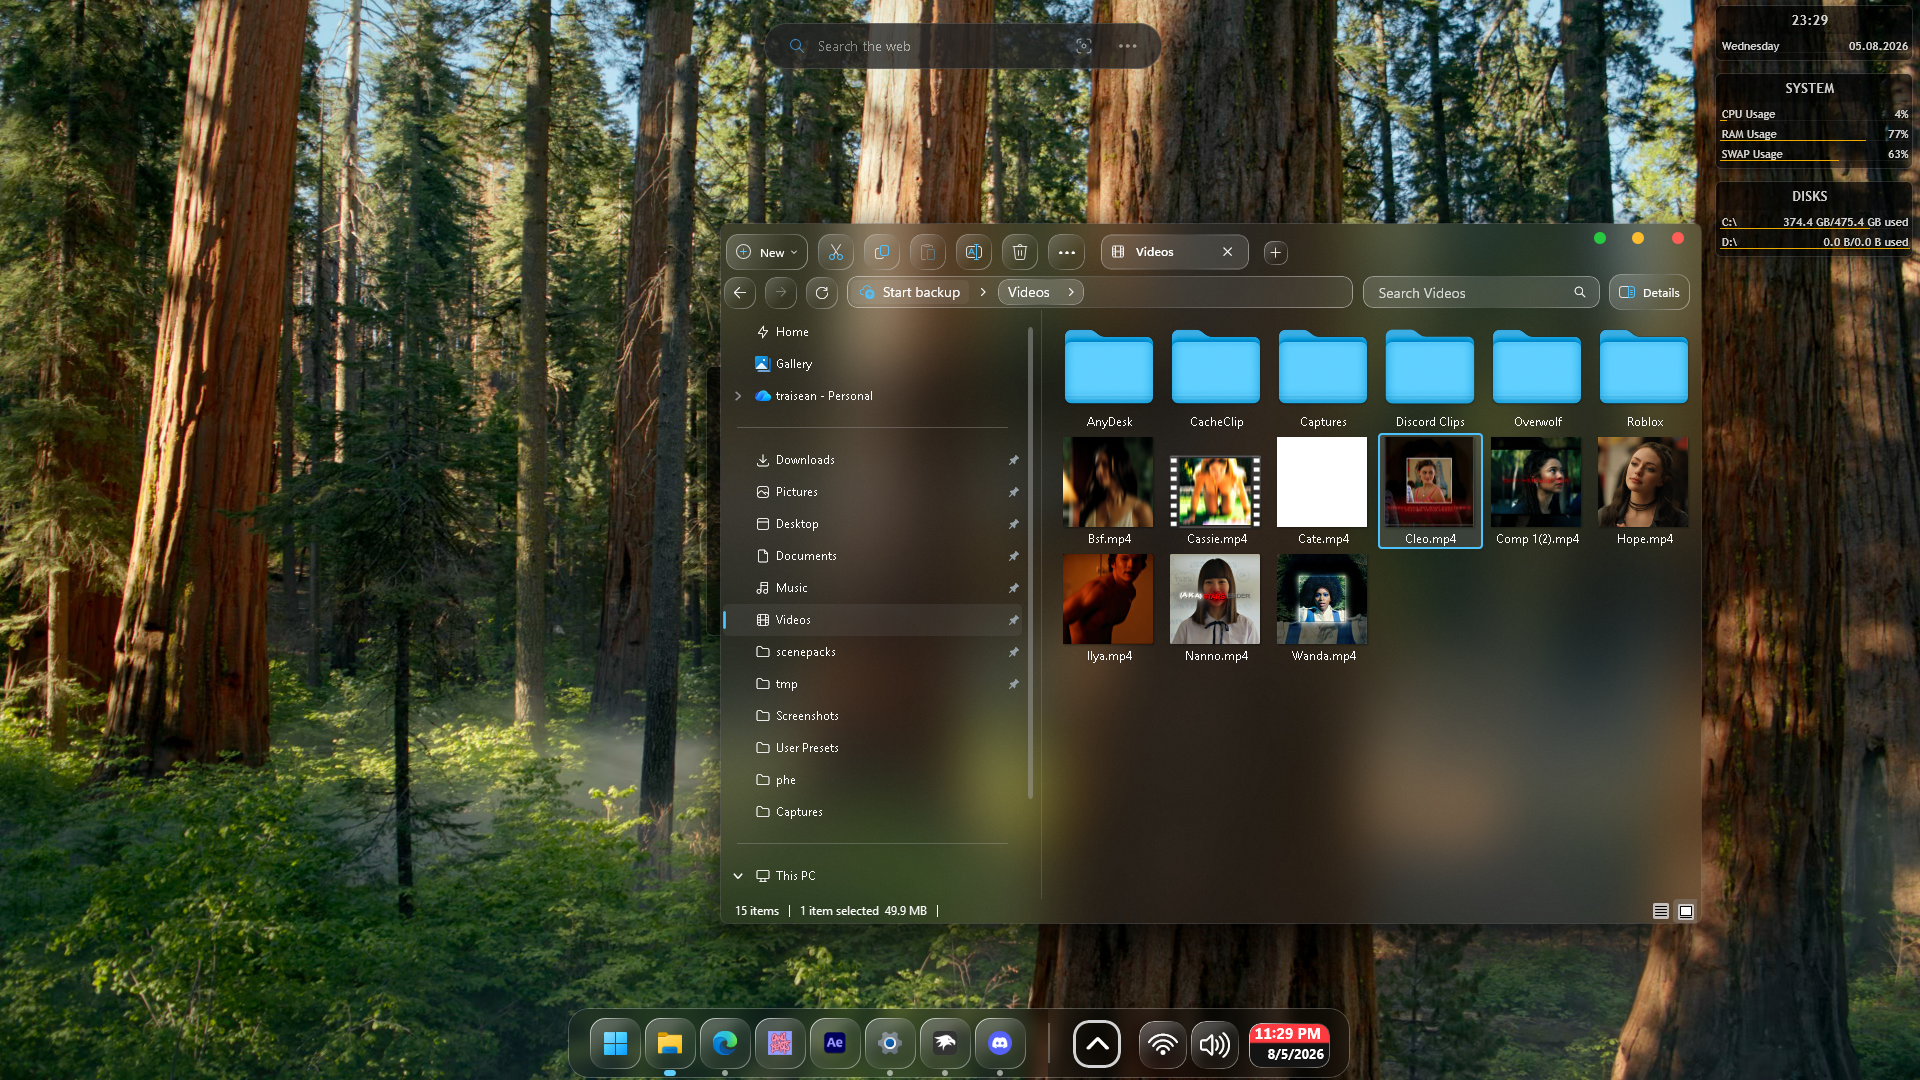The width and height of the screenshot is (1920, 1080).
Task: Expand the traisean - Personal tree node
Action: [738, 396]
